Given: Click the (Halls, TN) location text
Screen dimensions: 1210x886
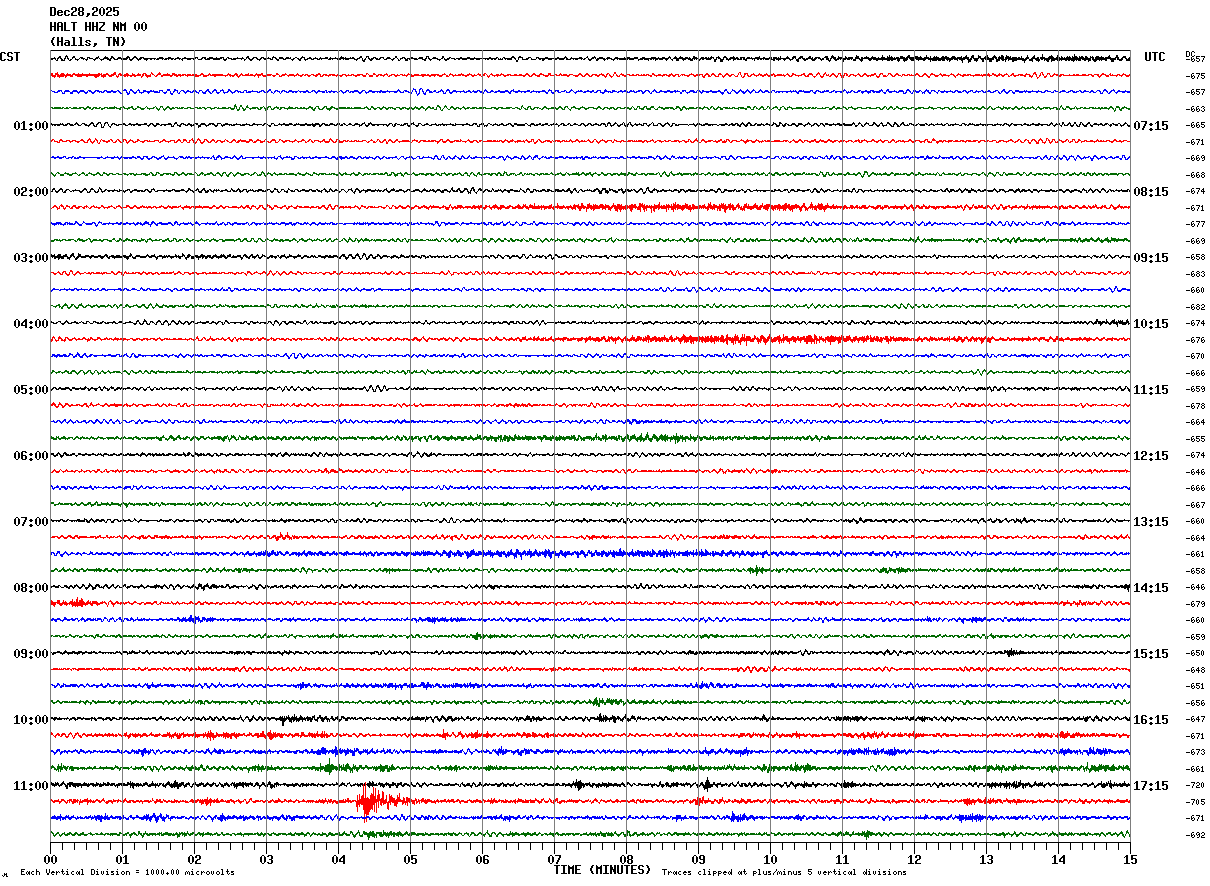Looking at the screenshot, I should point(88,42).
